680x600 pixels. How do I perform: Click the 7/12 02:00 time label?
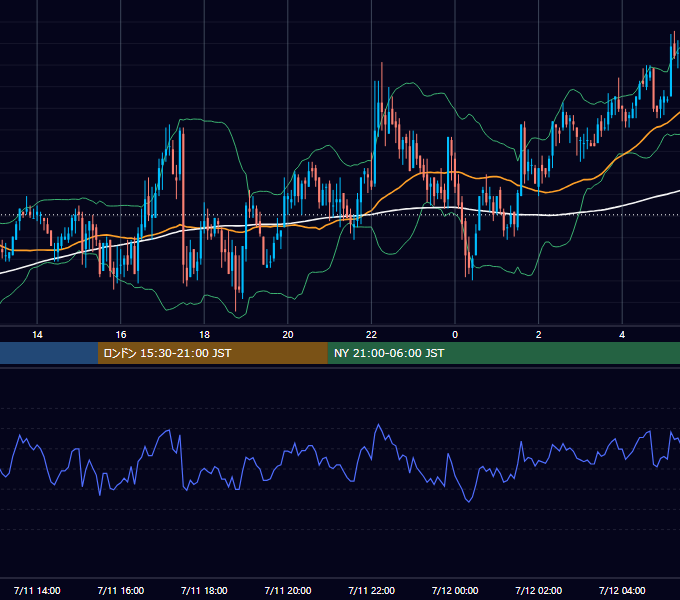[x=539, y=590]
